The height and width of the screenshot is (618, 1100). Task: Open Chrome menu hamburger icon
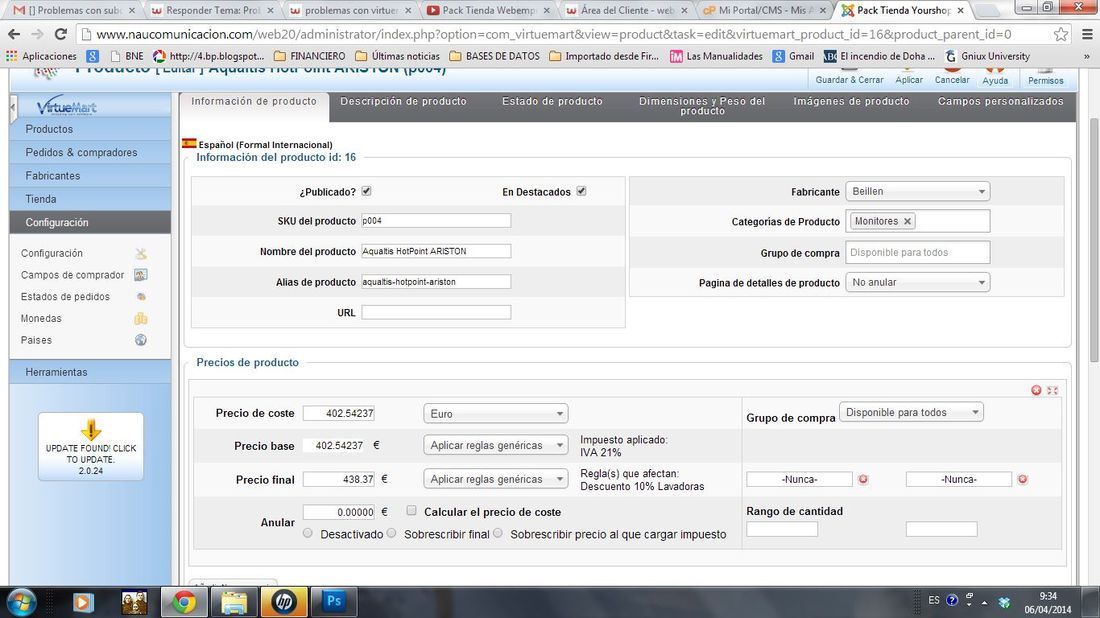click(1087, 34)
